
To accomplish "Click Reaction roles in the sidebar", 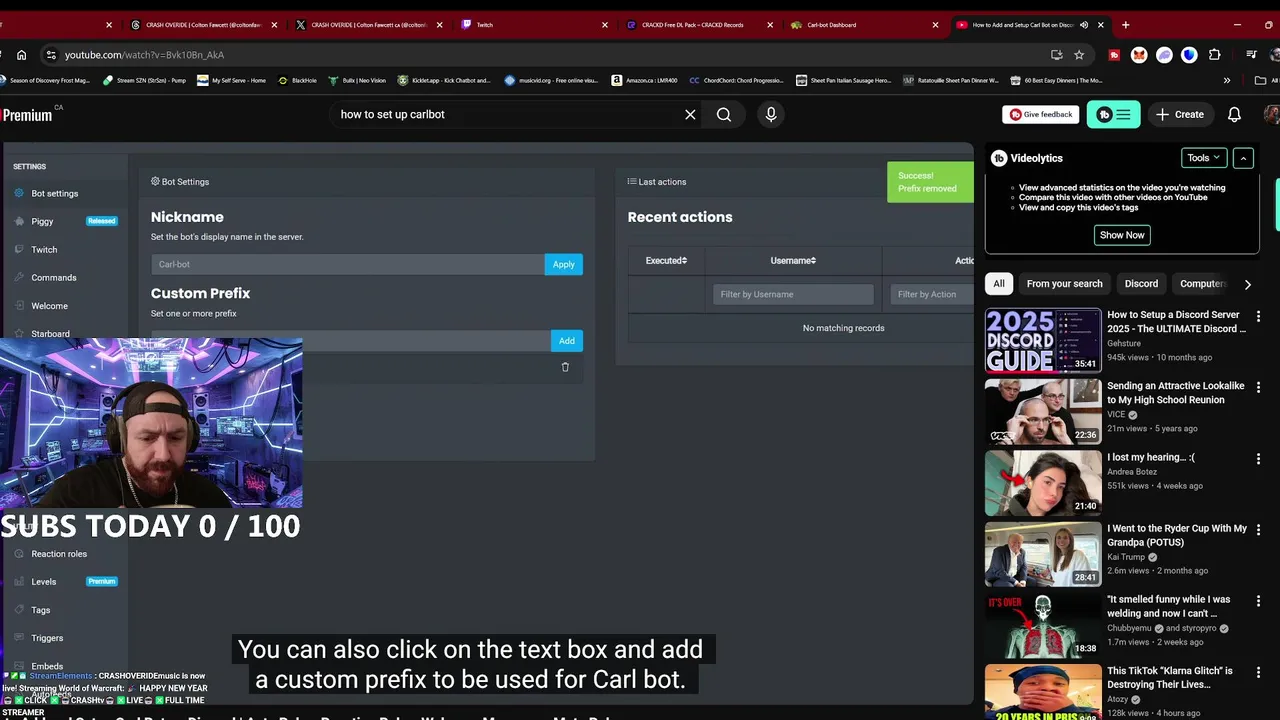I will tap(58, 554).
